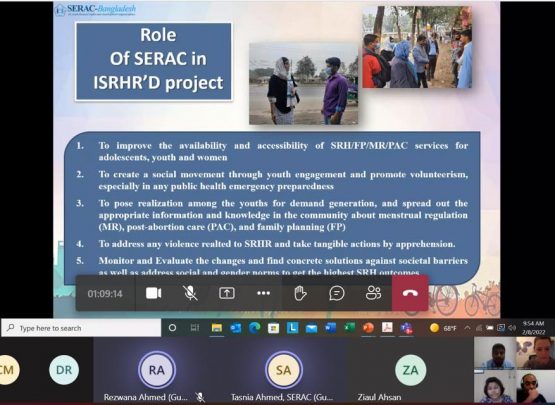Open Word from taskbar
This screenshot has height=405, width=555.
tap(331, 328)
